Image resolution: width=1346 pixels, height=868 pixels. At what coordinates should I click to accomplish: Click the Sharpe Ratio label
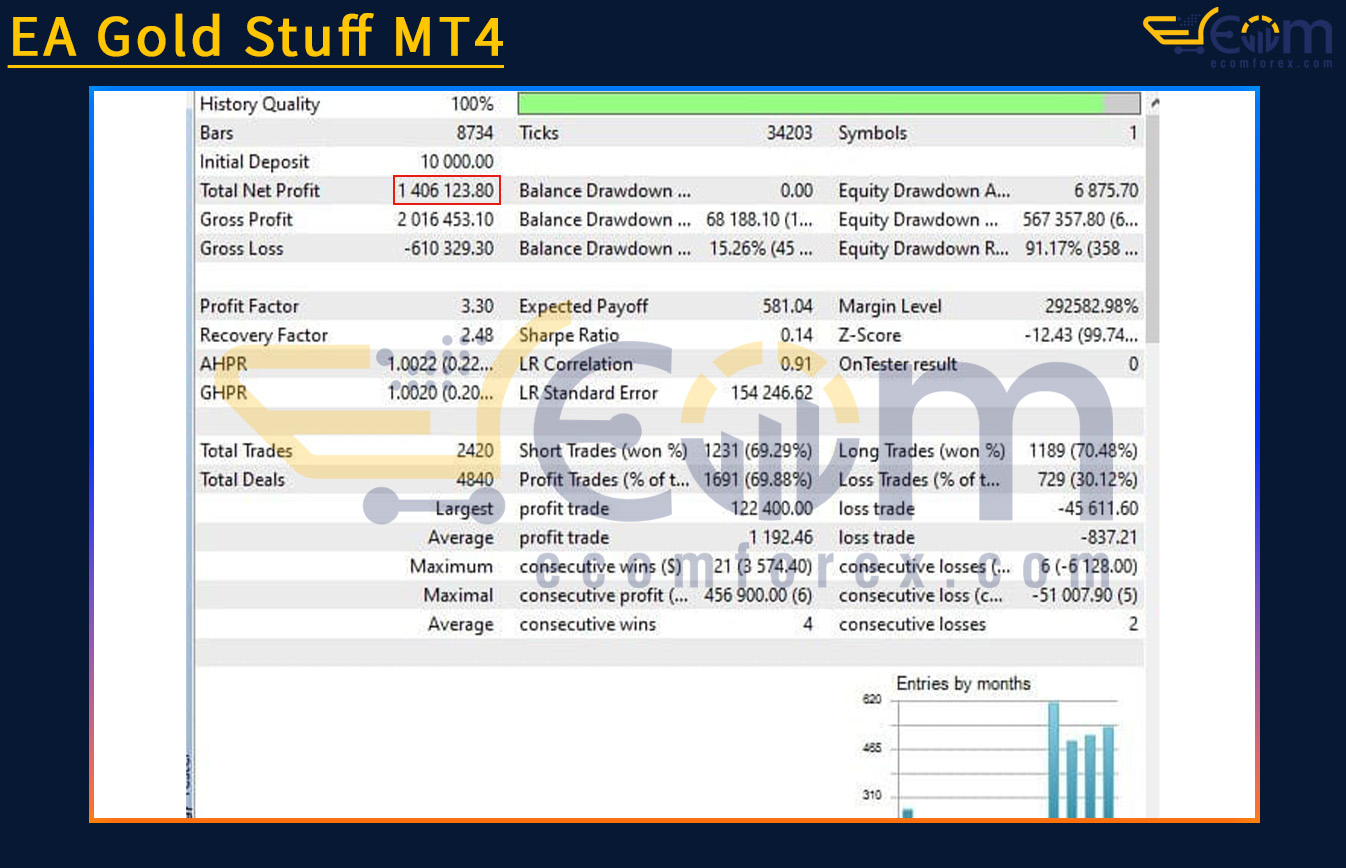pyautogui.click(x=569, y=336)
